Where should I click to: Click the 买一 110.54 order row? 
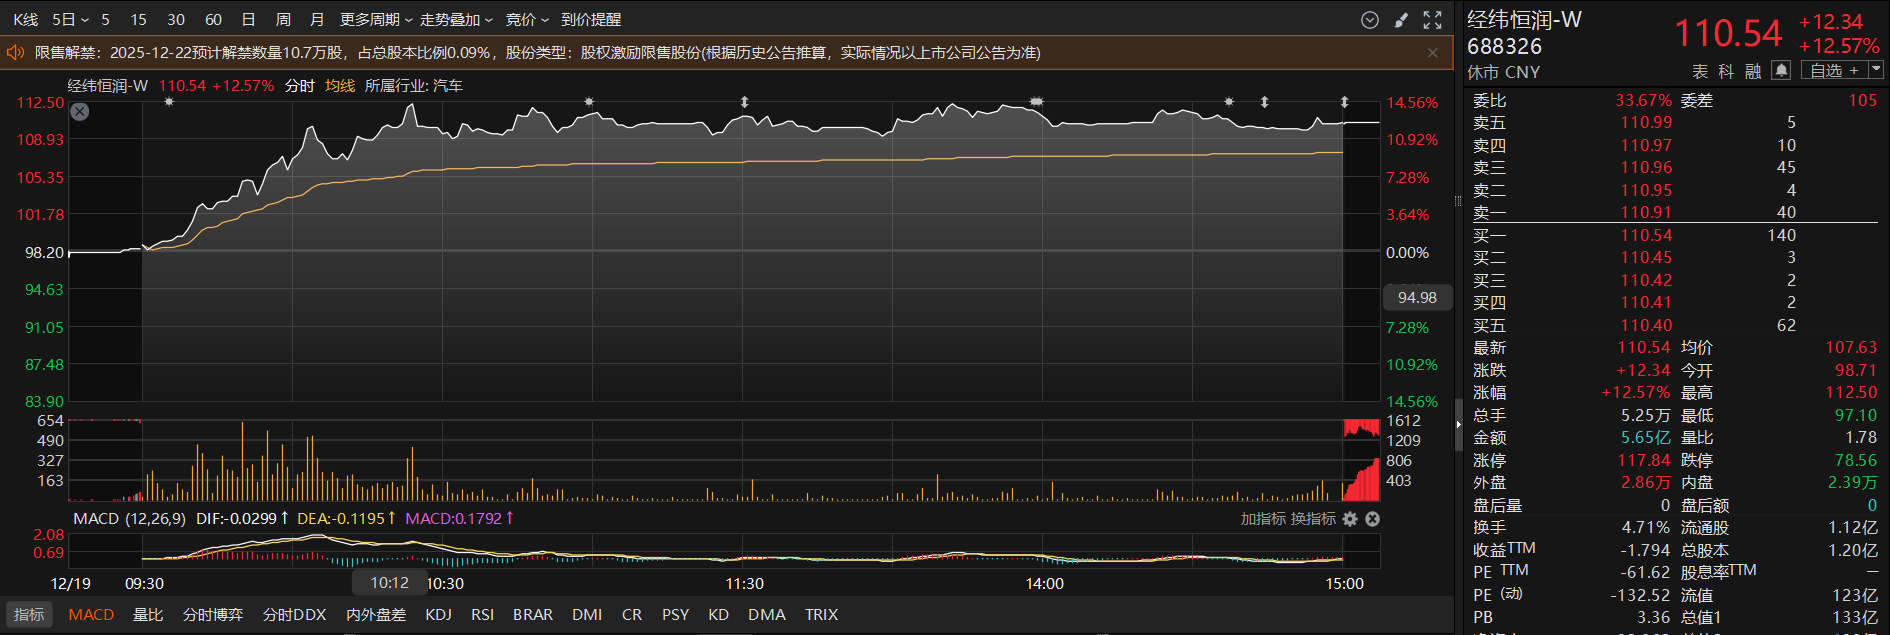click(x=1675, y=235)
